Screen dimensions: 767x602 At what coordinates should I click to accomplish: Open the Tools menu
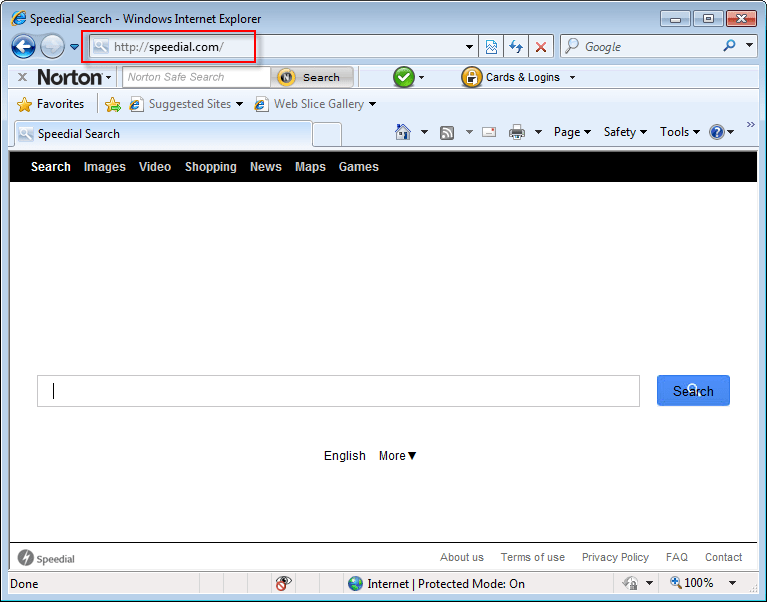[679, 132]
